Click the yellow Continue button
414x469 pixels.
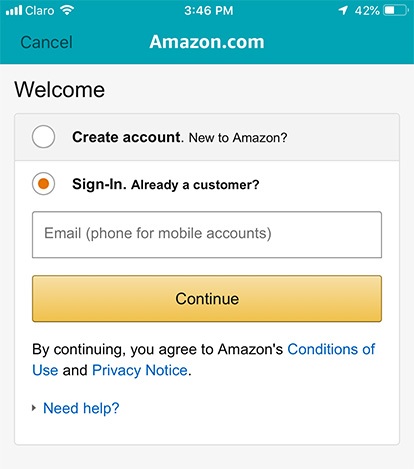207,299
